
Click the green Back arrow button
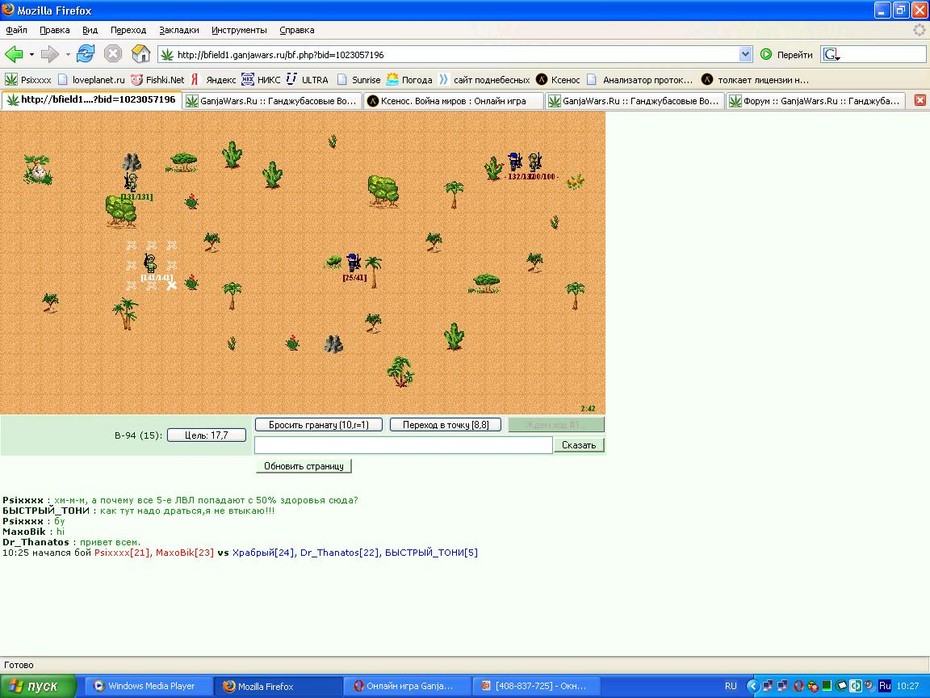[14, 55]
